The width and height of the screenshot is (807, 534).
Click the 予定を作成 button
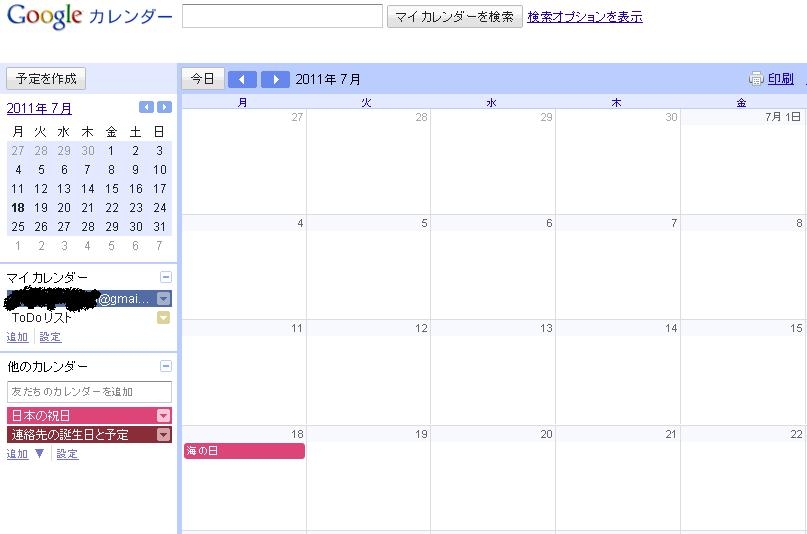click(46, 79)
